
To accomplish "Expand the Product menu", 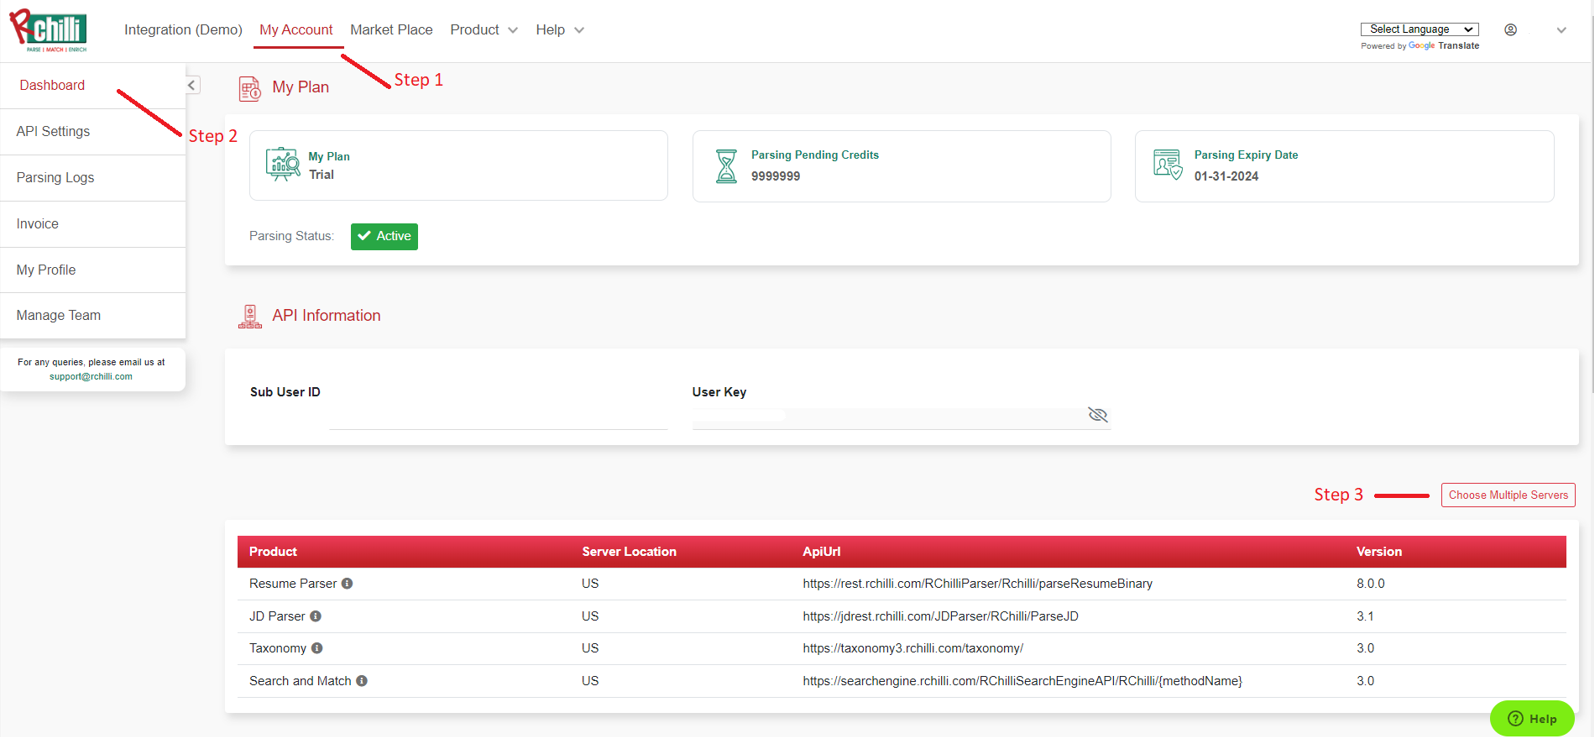I will (484, 30).
